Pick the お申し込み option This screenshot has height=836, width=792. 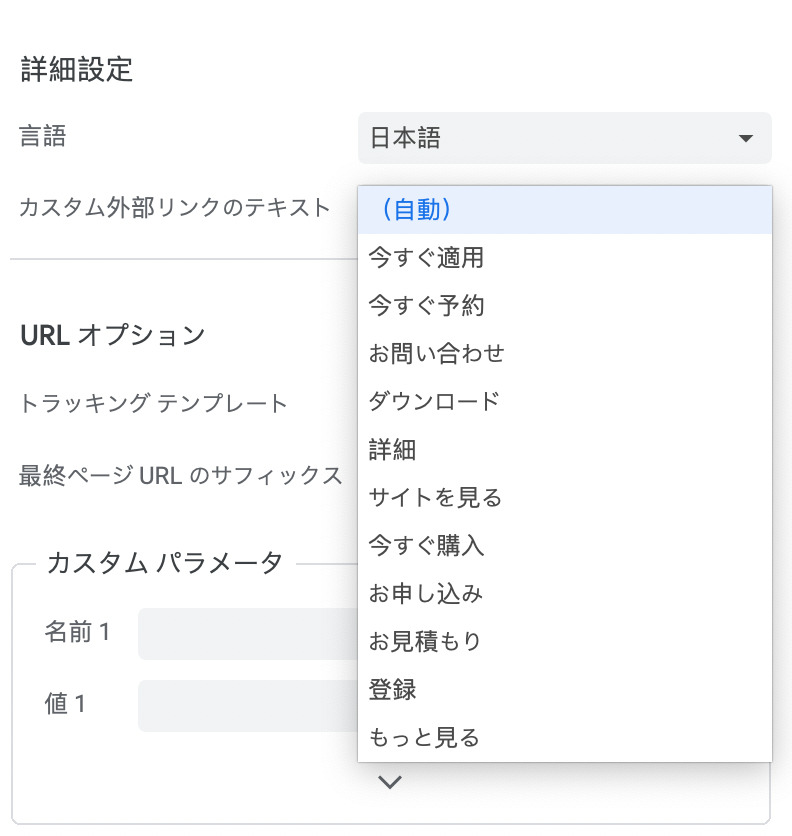point(564,594)
